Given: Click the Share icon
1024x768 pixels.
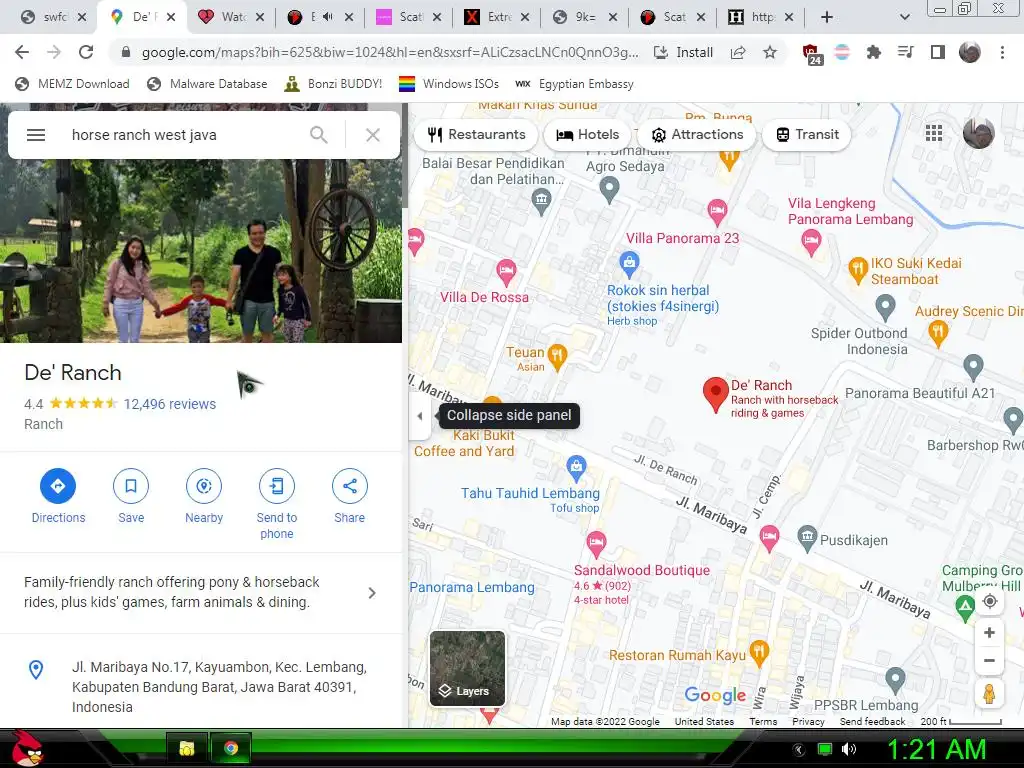Looking at the screenshot, I should click(x=349, y=486).
